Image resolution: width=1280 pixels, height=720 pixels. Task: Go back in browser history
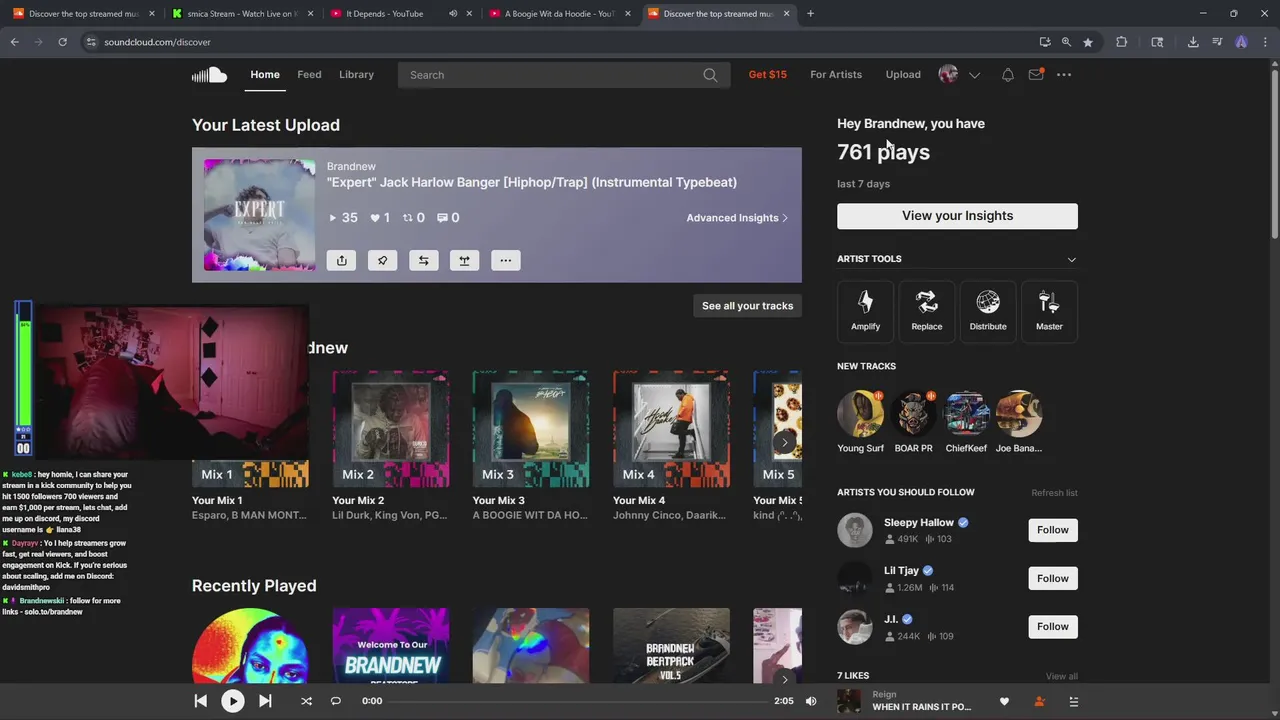click(x=15, y=42)
